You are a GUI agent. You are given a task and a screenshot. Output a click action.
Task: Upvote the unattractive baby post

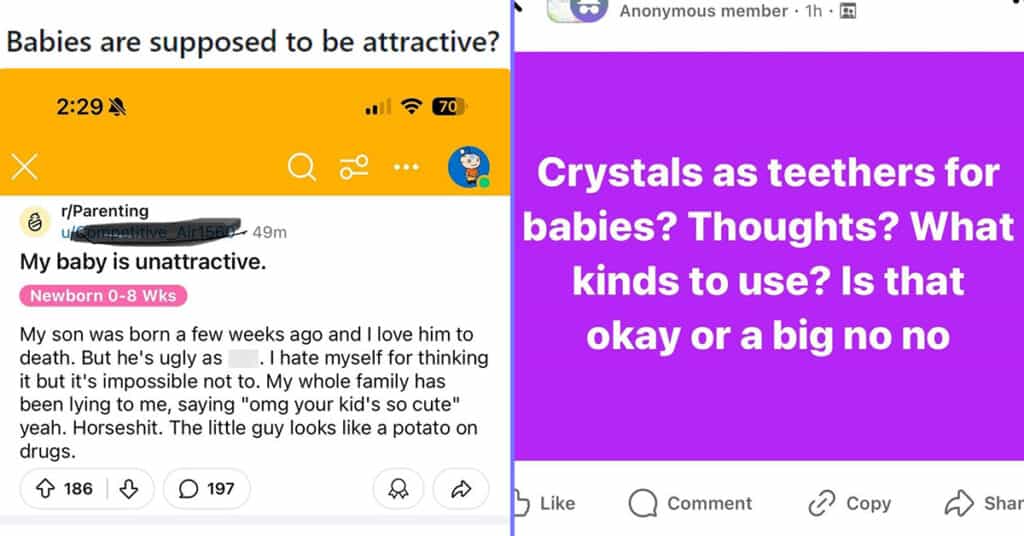[x=45, y=488]
